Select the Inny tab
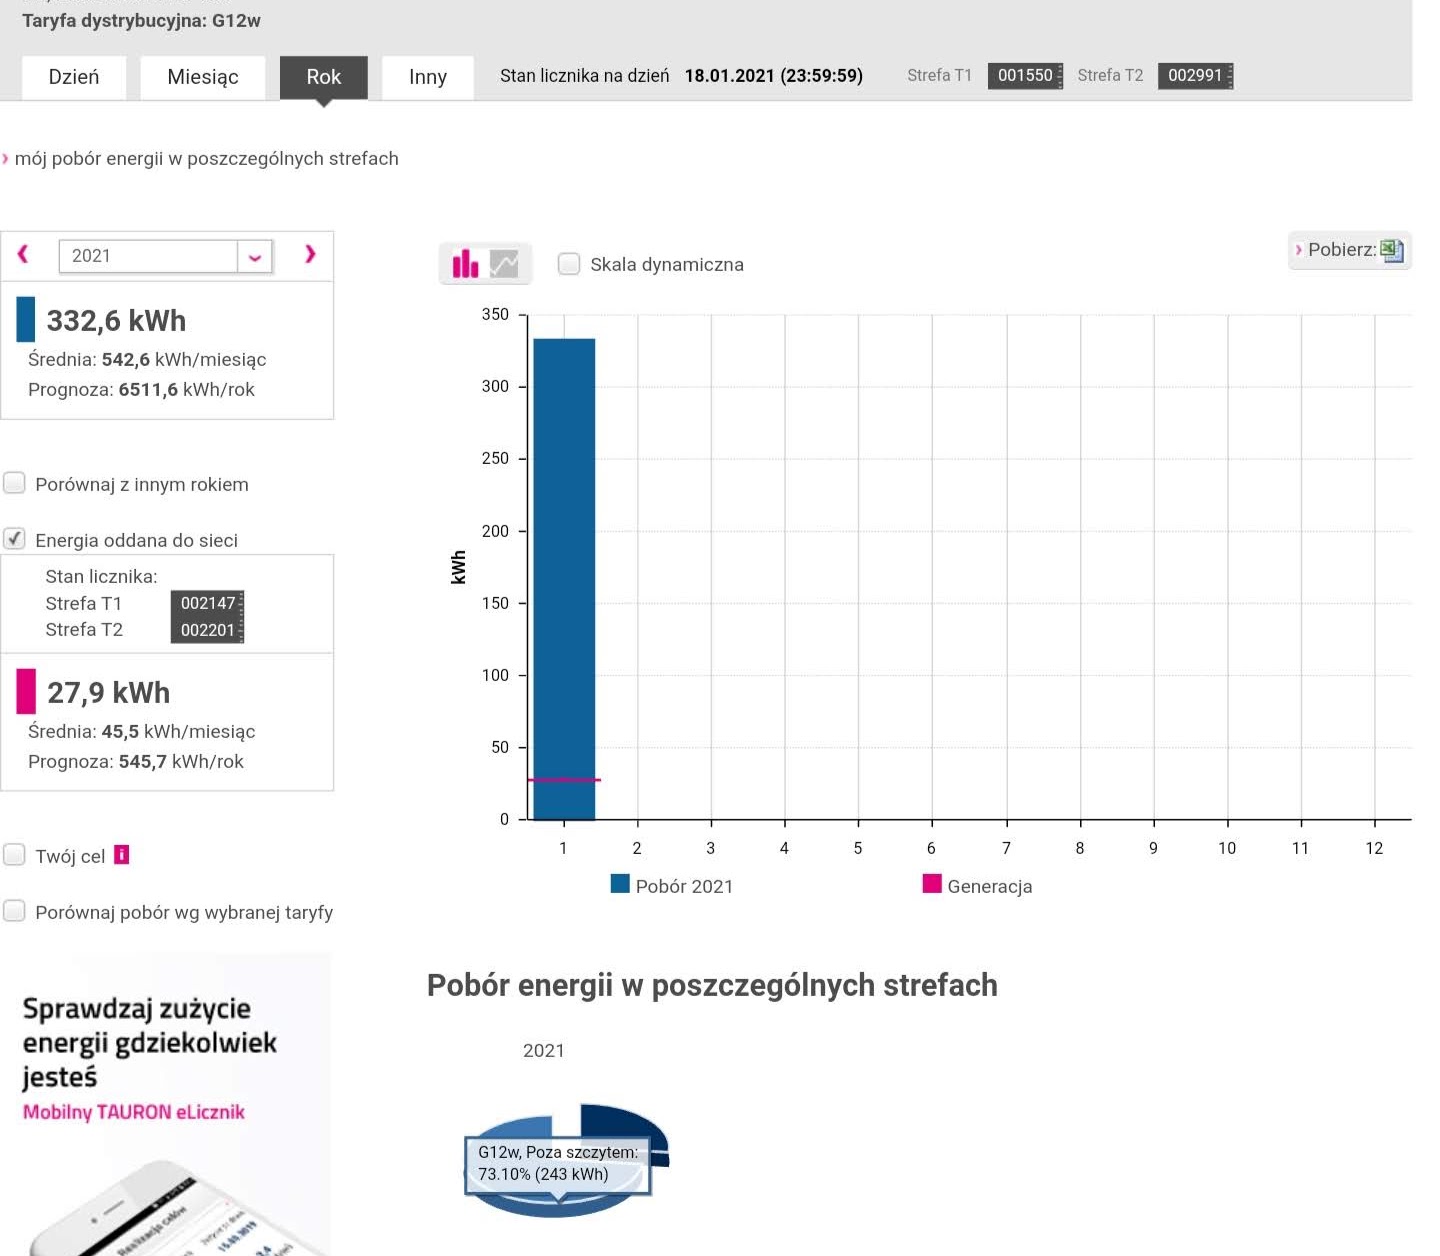Screen dimensions: 1440x1256 pos(428,77)
